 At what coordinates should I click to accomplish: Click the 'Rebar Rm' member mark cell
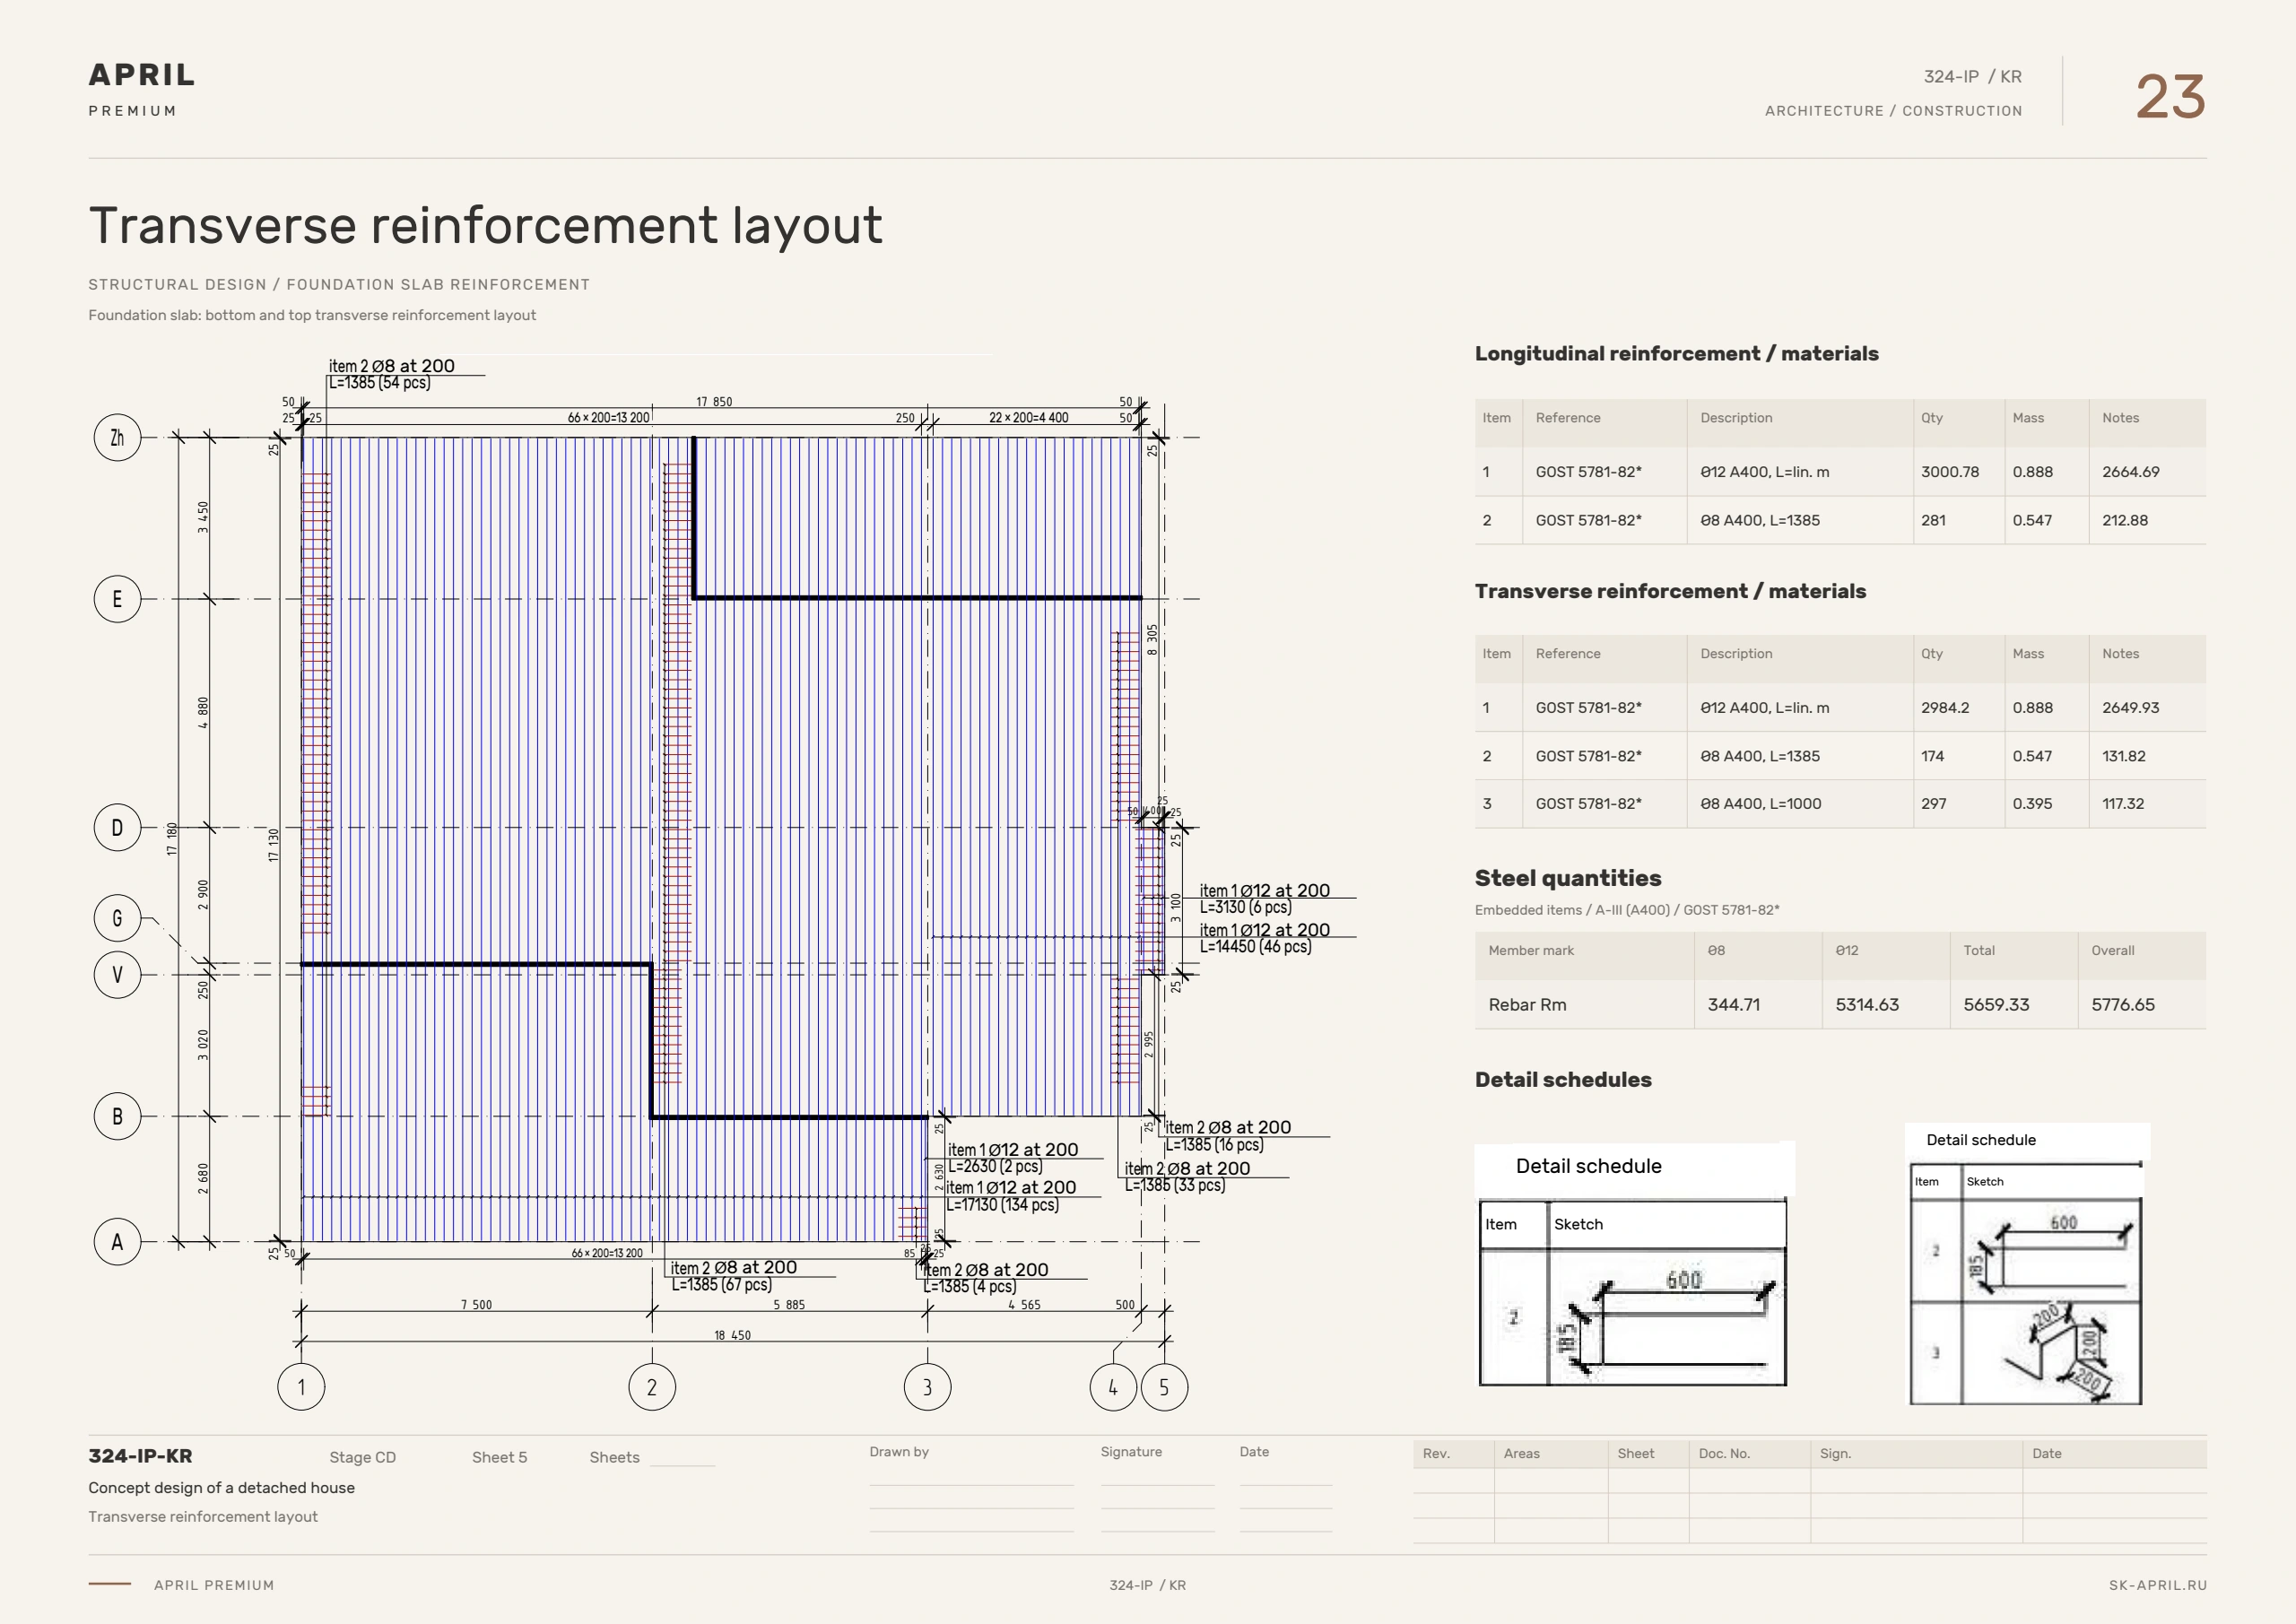pyautogui.click(x=1527, y=1004)
